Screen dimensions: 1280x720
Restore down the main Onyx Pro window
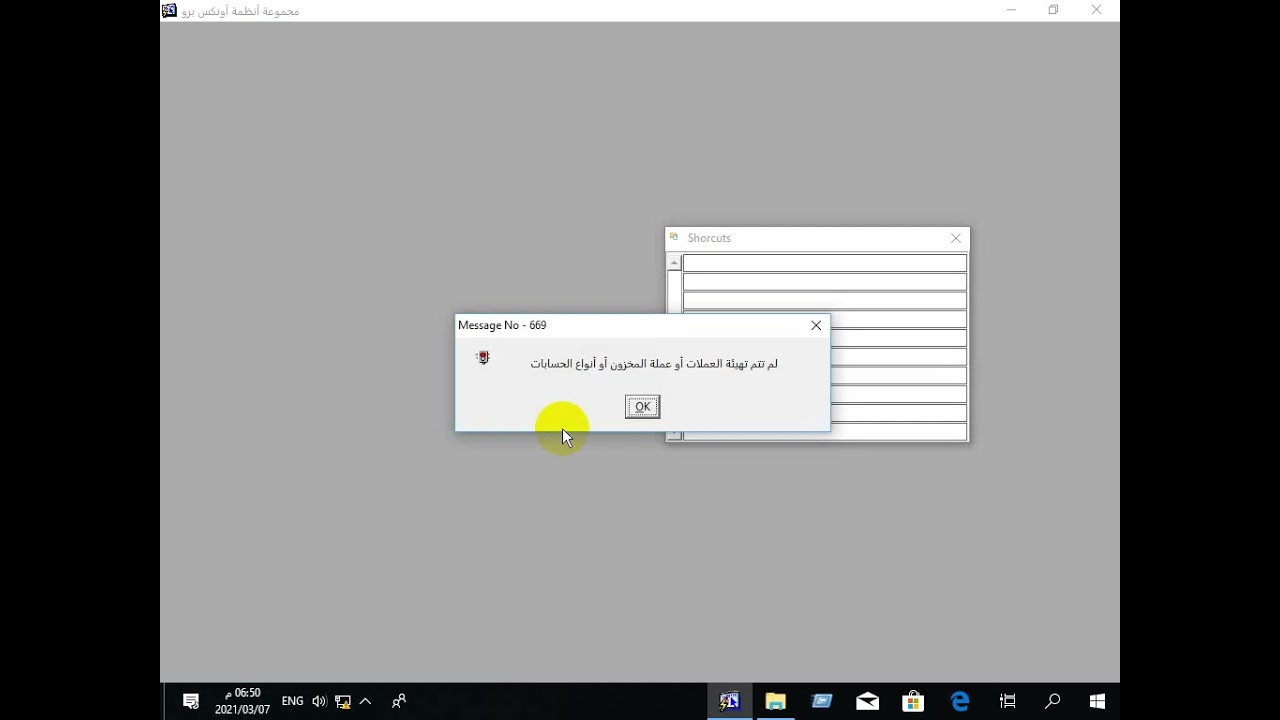pos(1053,10)
